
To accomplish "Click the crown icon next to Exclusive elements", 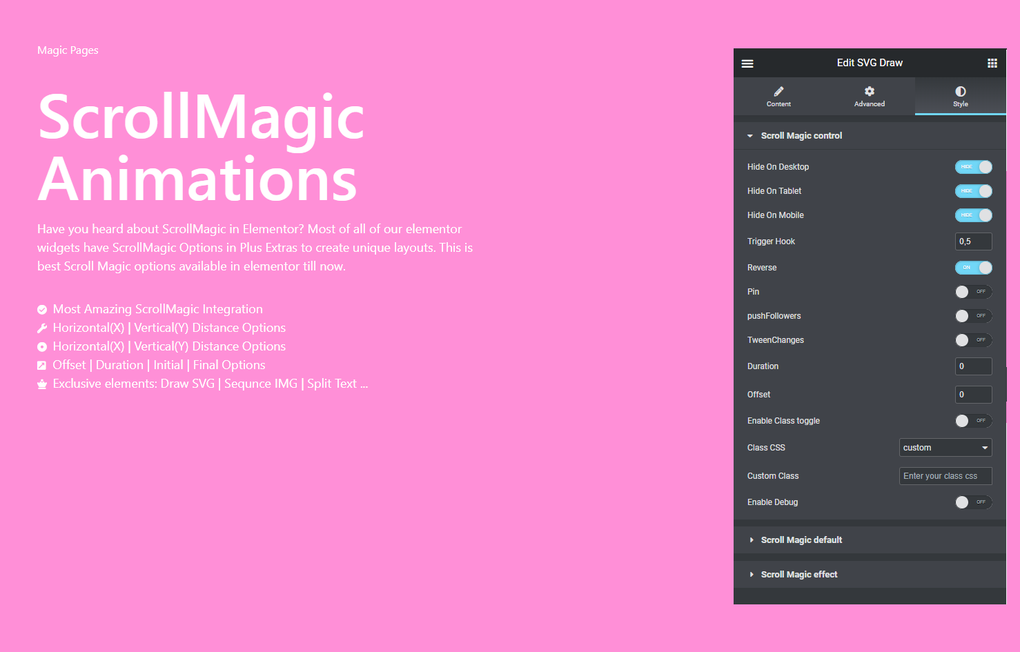I will coord(41,383).
